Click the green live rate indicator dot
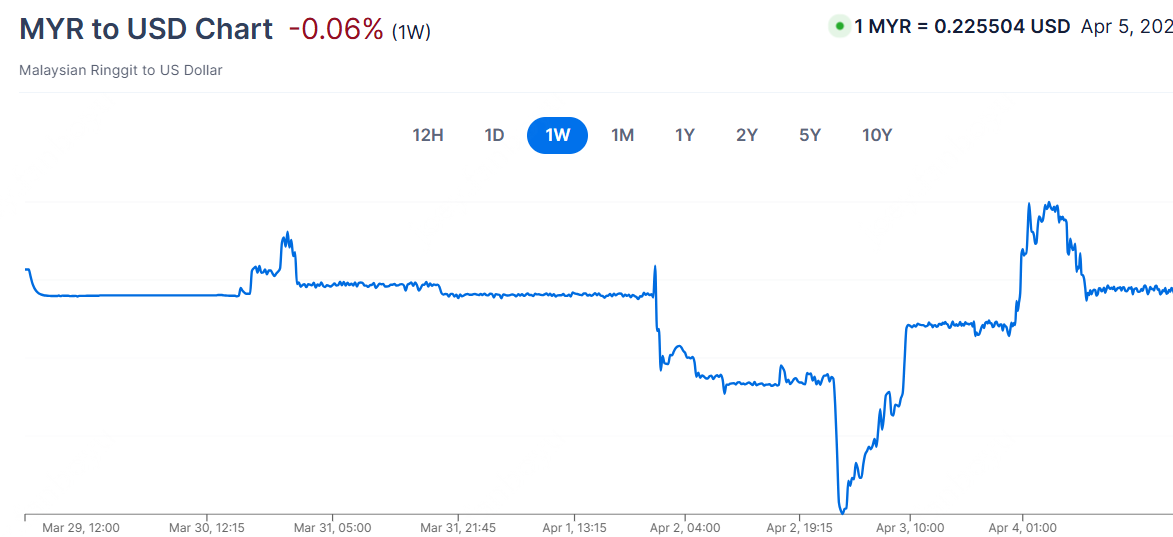Screen dimensions: 1173x537 click(x=839, y=26)
